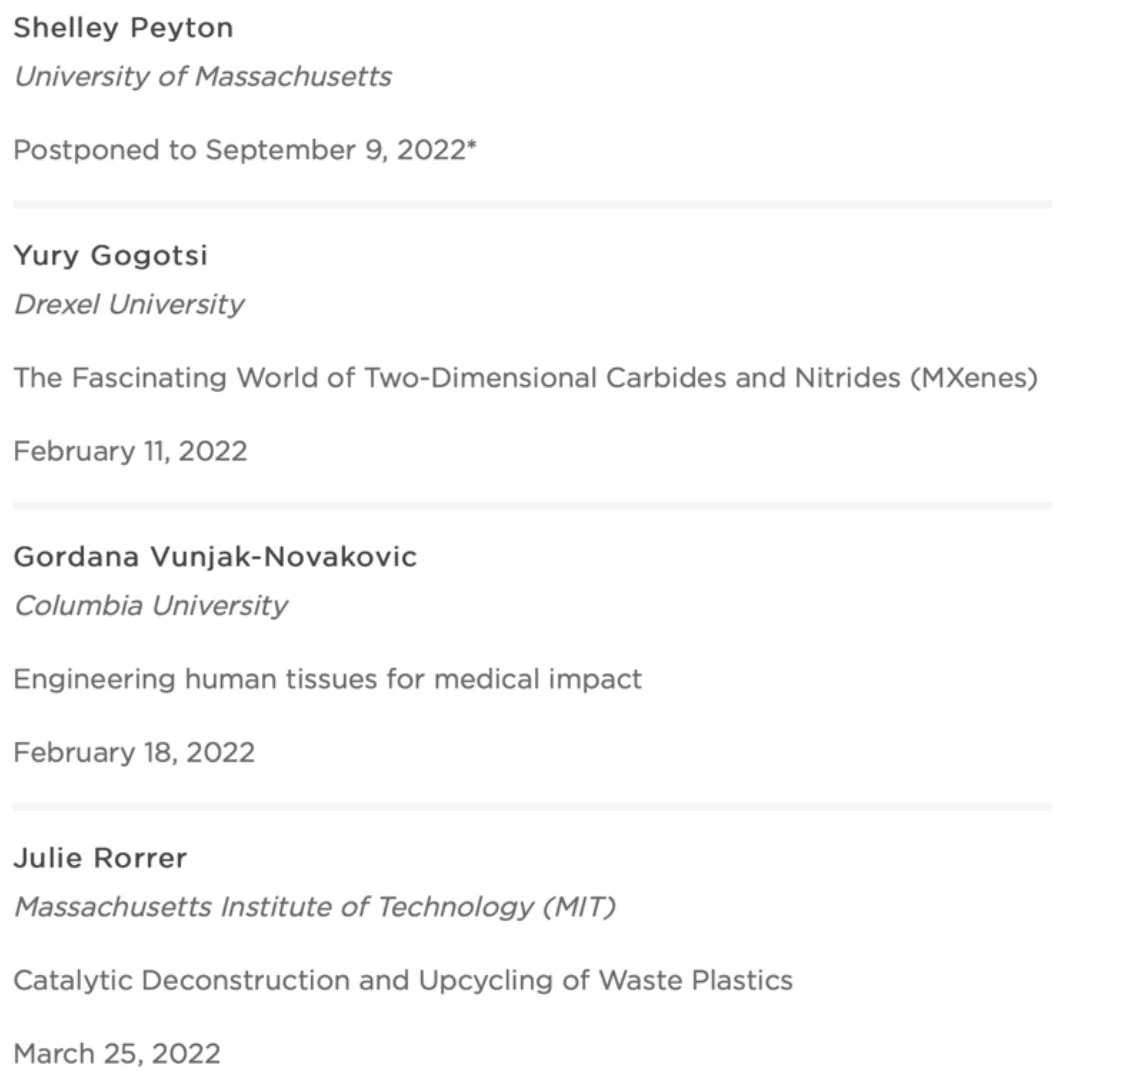Click the divider line above Julie Rorrer
1130x1090 pixels.
[532, 806]
